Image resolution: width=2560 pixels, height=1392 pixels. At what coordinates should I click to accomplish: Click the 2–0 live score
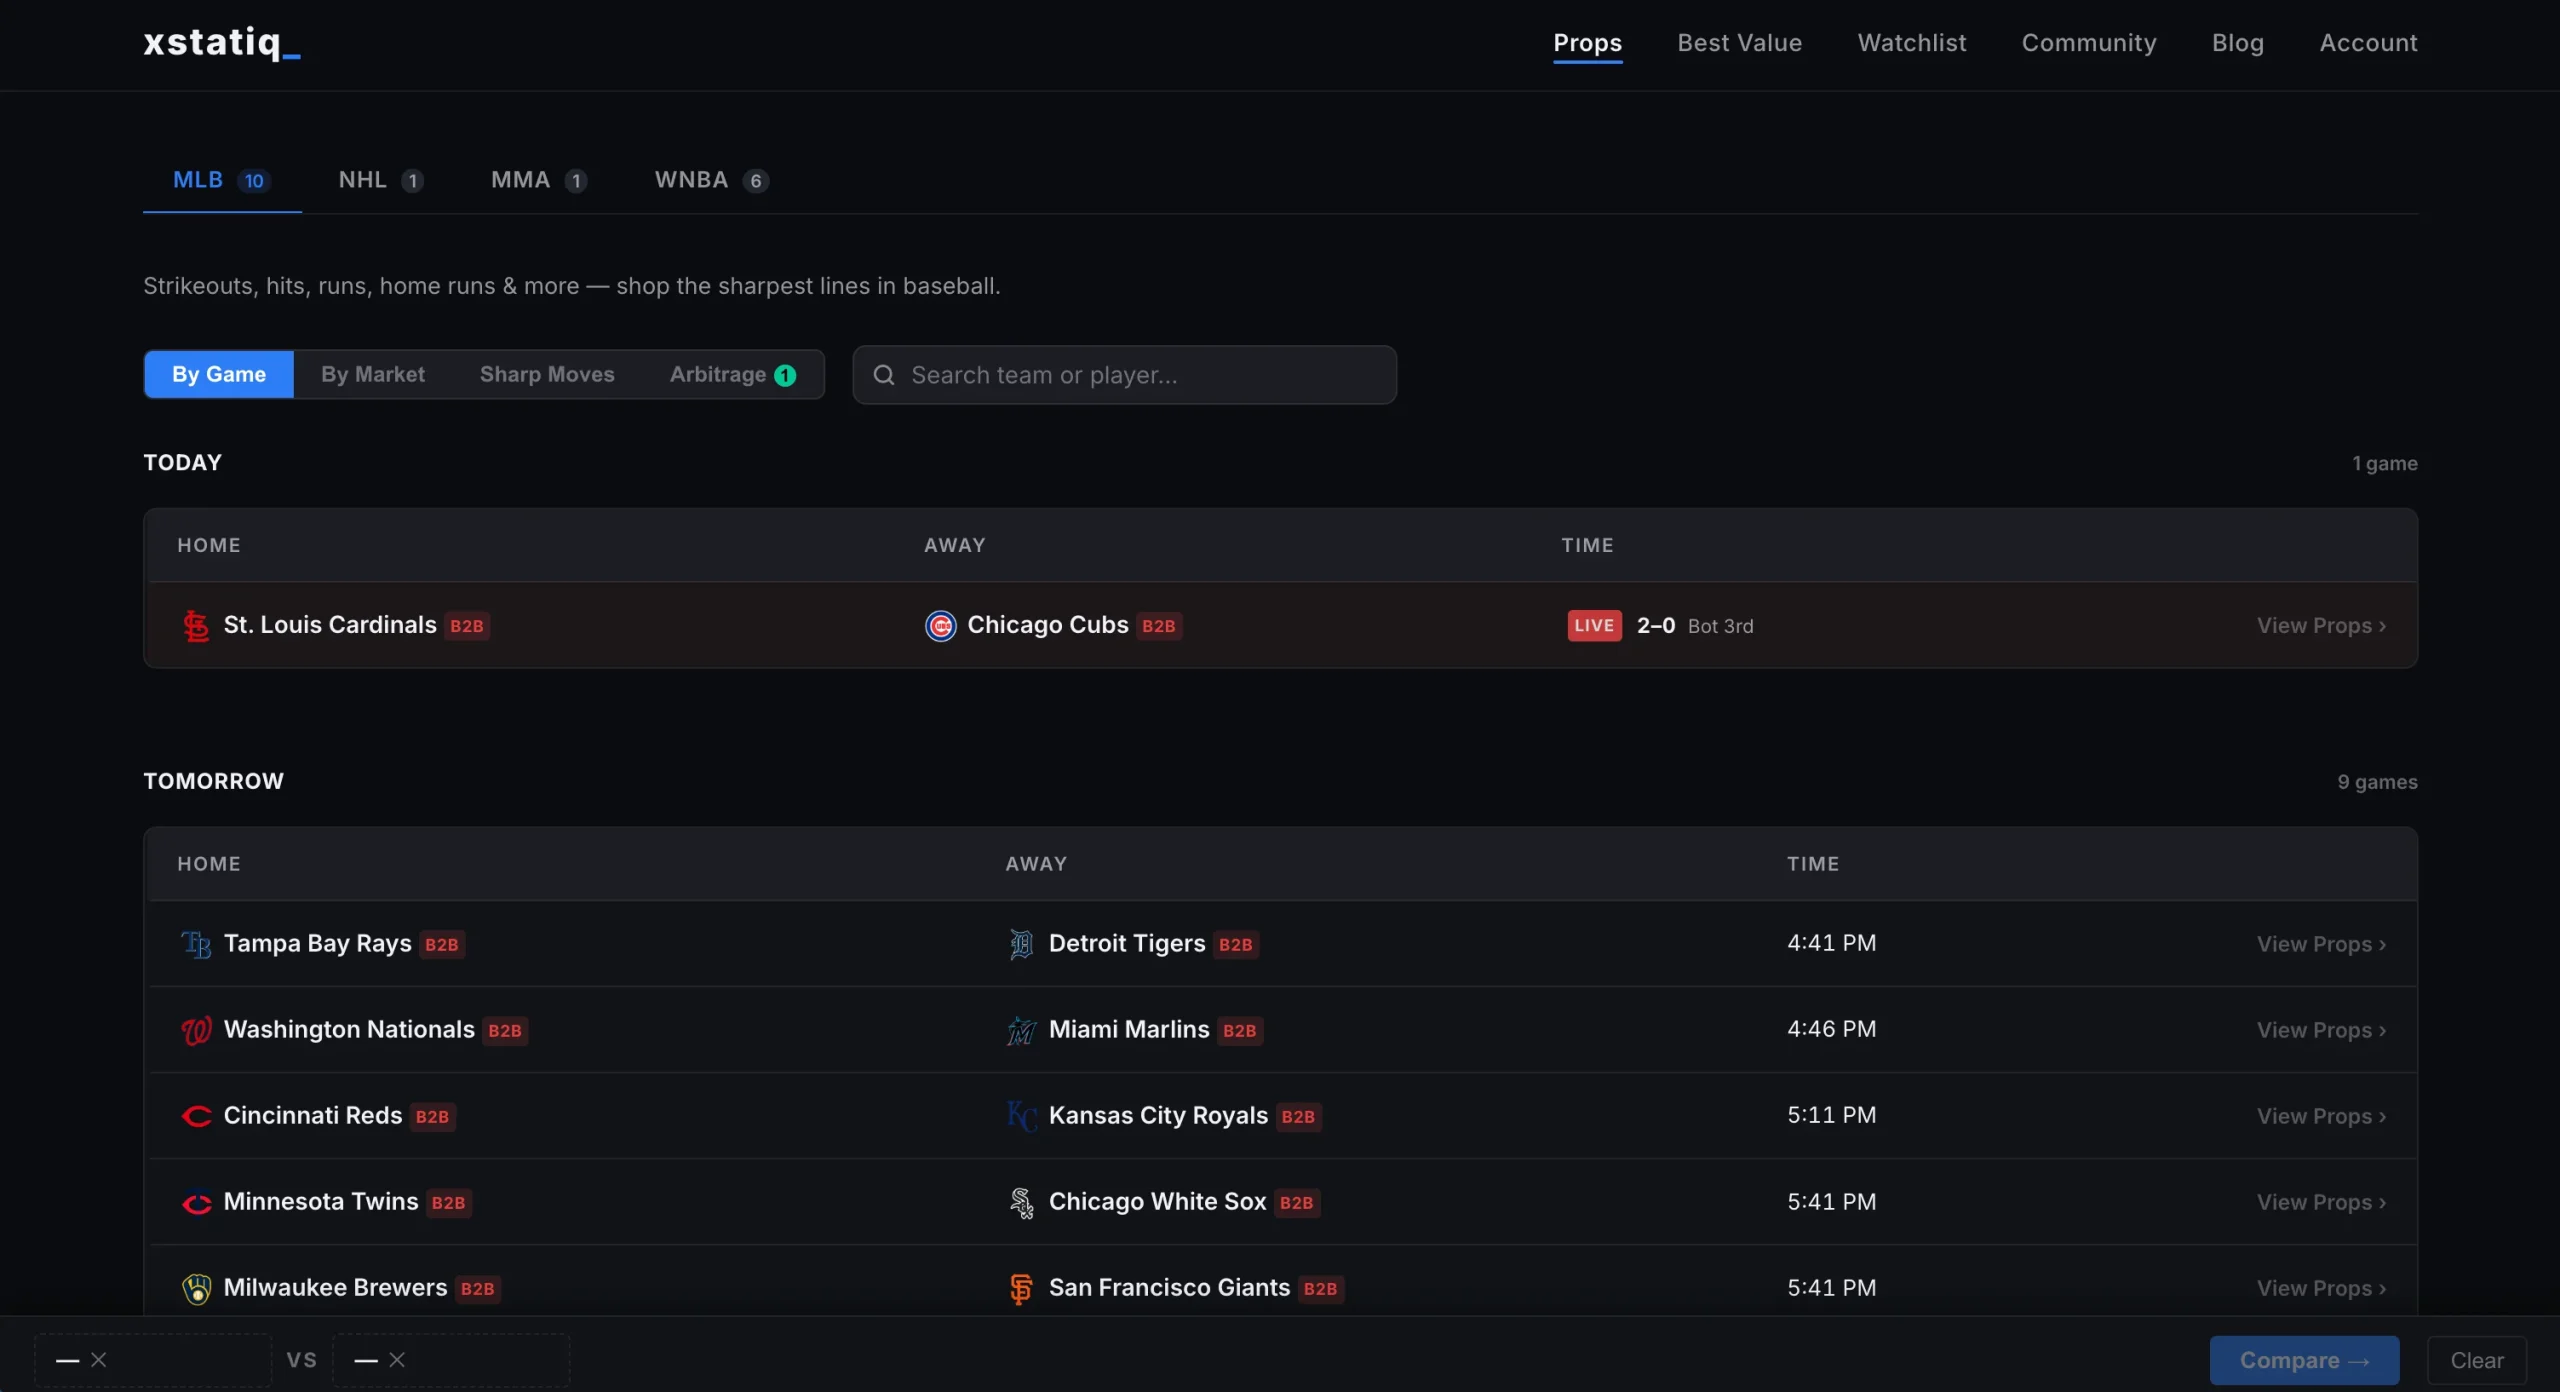1655,625
